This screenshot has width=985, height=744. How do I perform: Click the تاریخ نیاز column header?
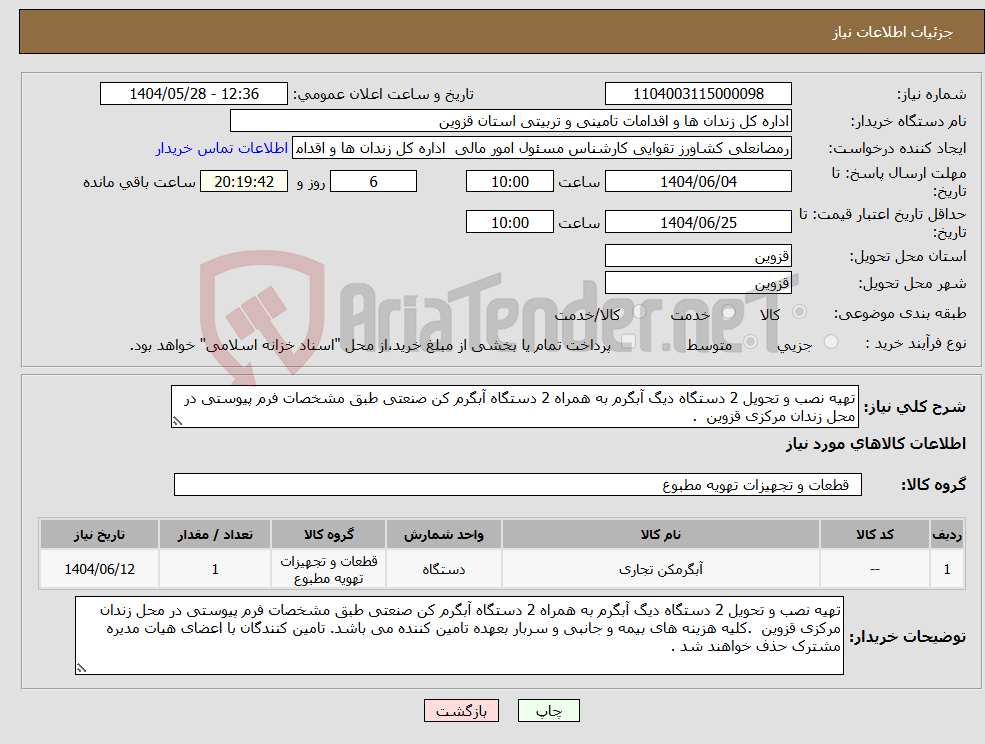pyautogui.click(x=99, y=534)
